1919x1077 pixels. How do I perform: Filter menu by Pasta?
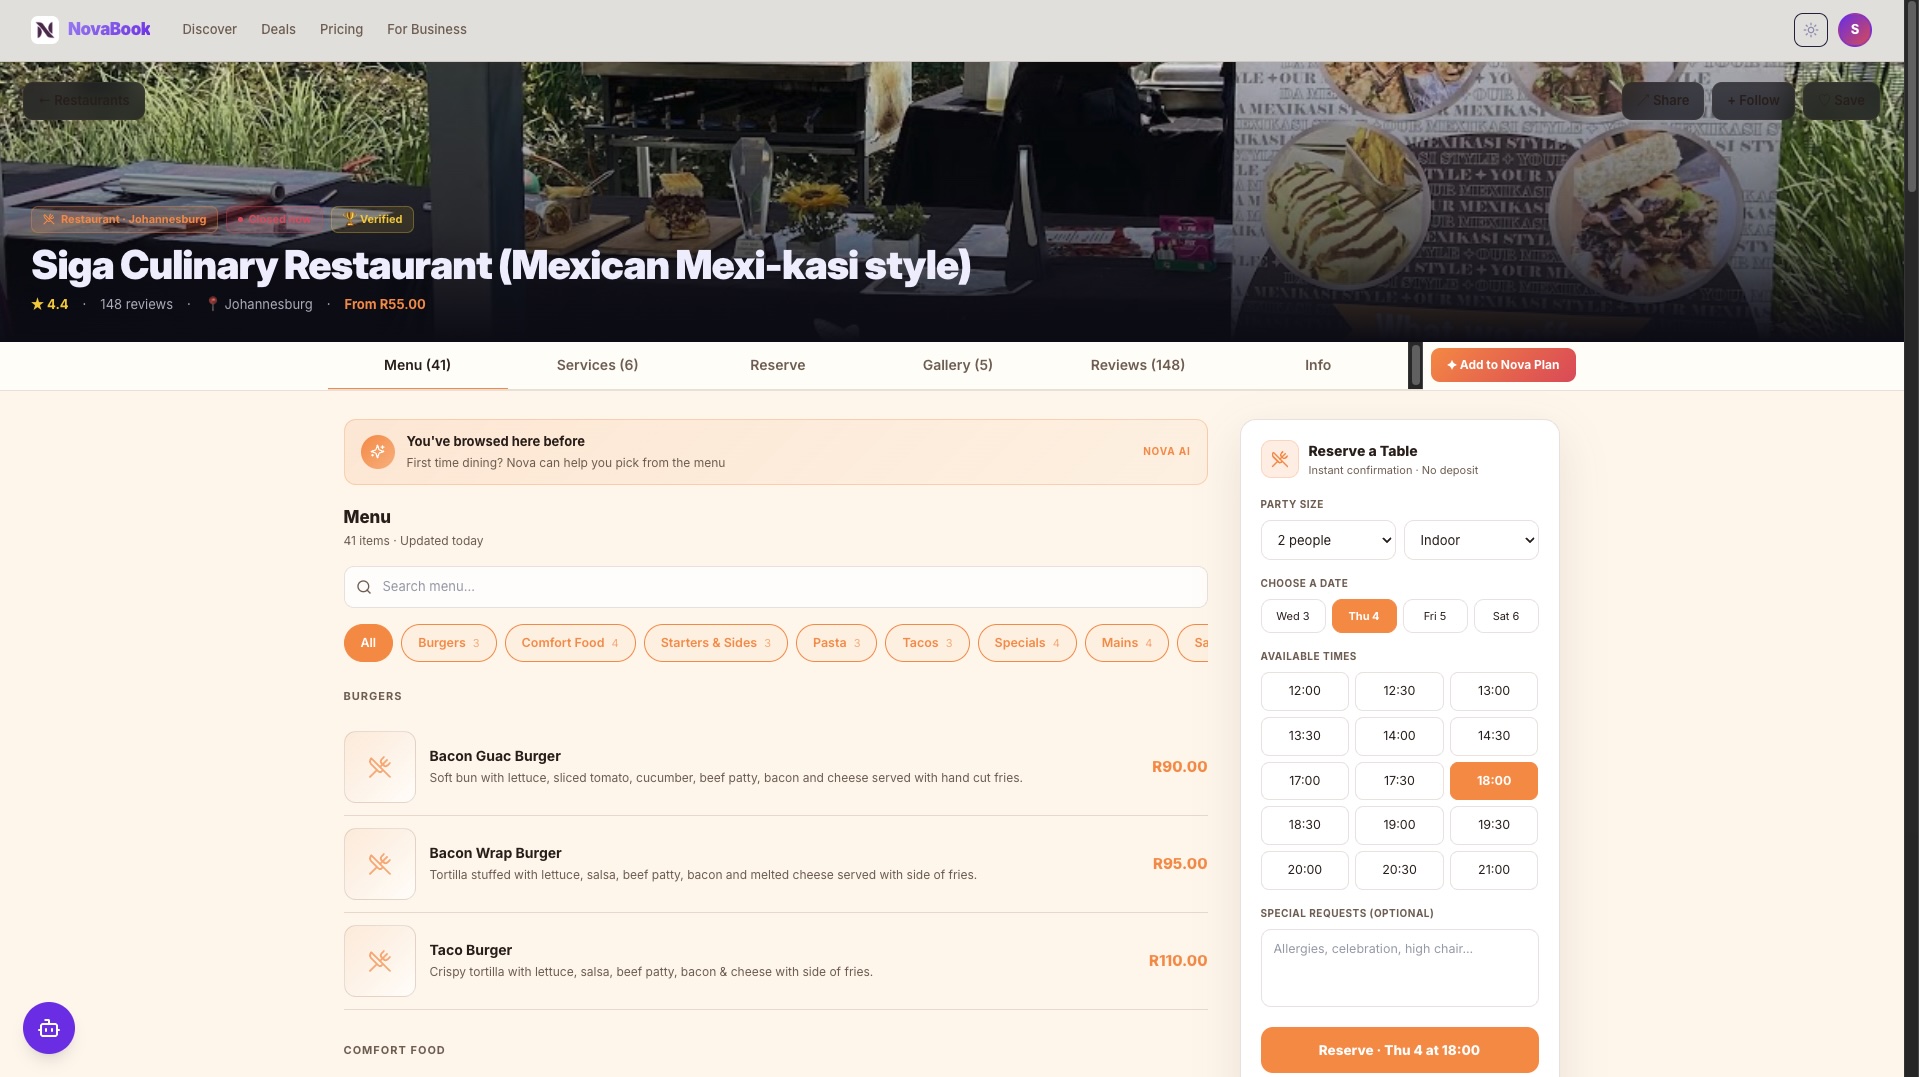[836, 643]
